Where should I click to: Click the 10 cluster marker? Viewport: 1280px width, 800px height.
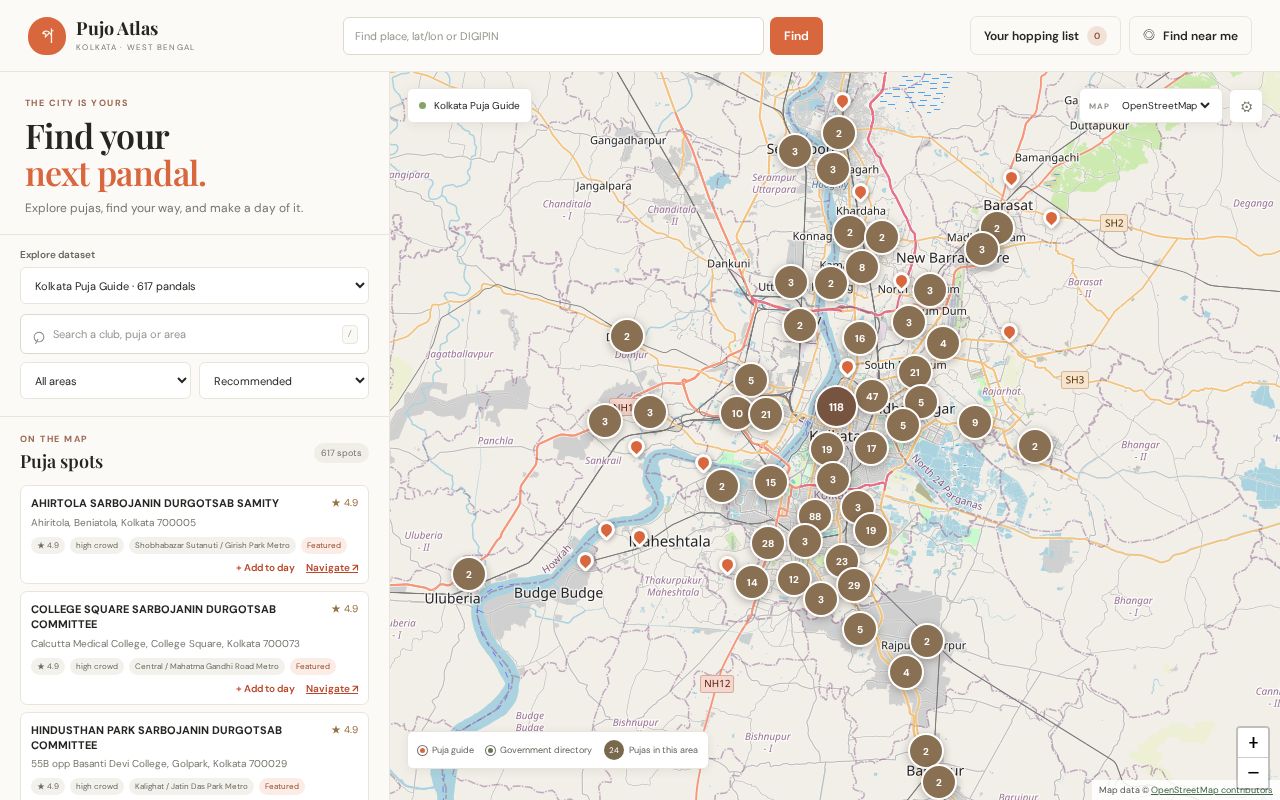tap(737, 414)
